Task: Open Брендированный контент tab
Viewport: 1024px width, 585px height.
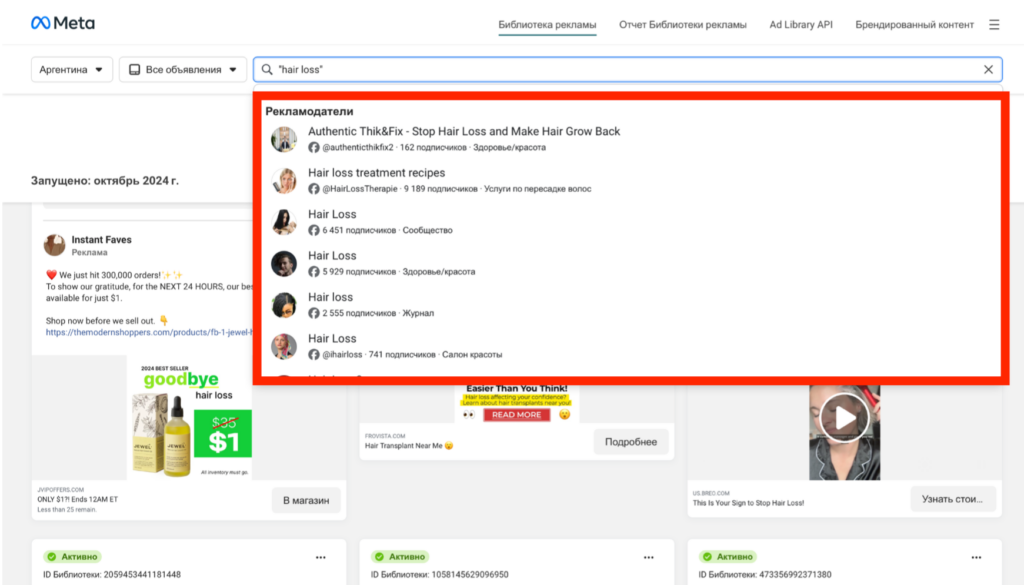Action: click(914, 25)
